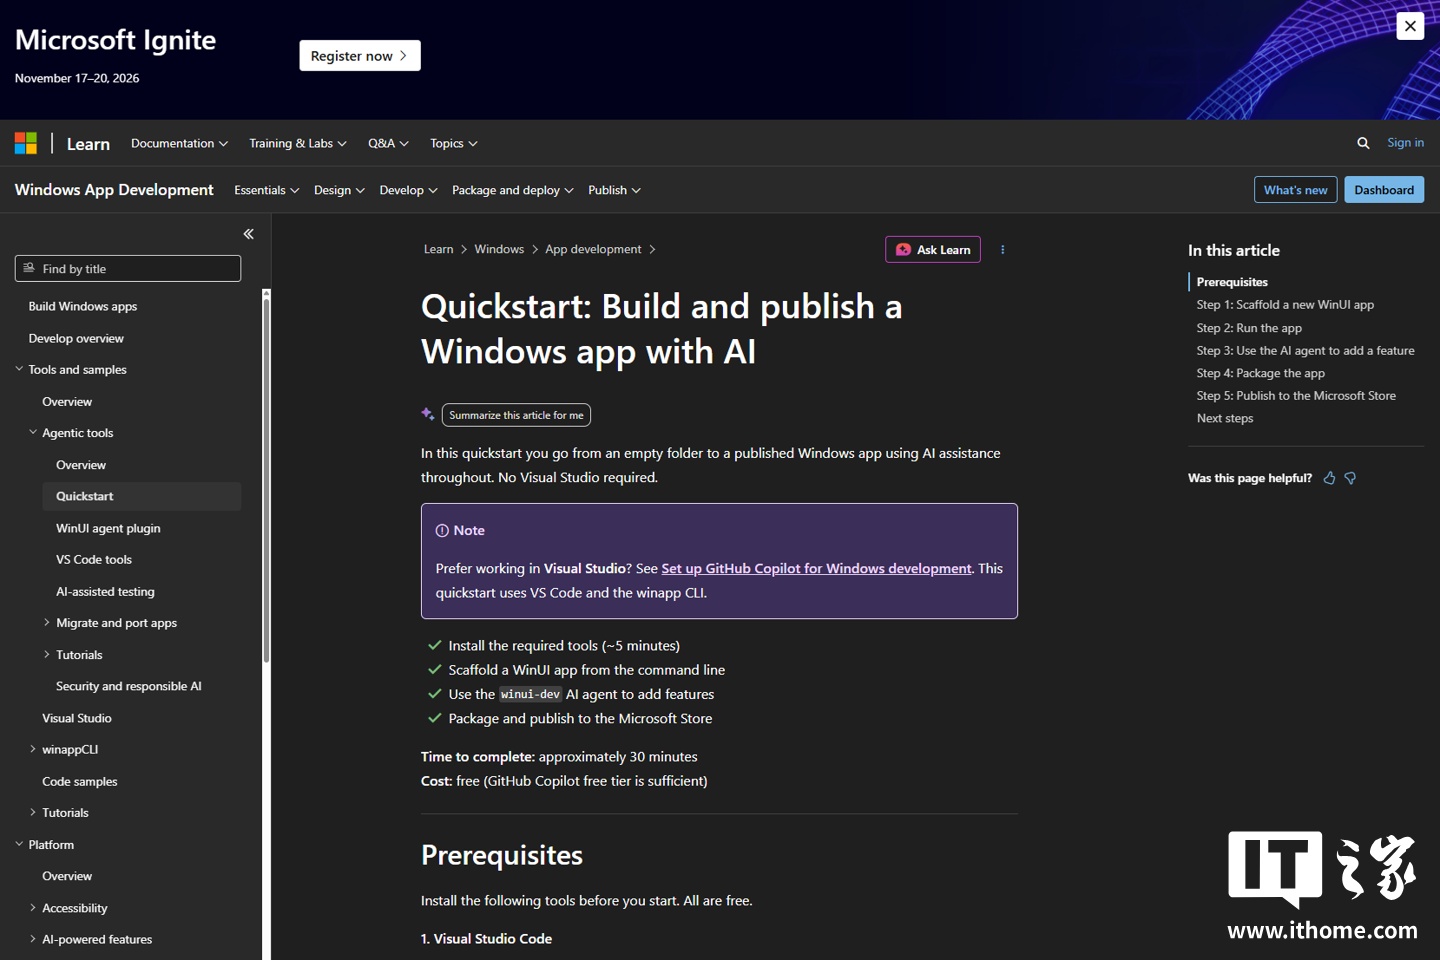Click the thumbs down feedback icon
1440x960 pixels.
(x=1350, y=478)
